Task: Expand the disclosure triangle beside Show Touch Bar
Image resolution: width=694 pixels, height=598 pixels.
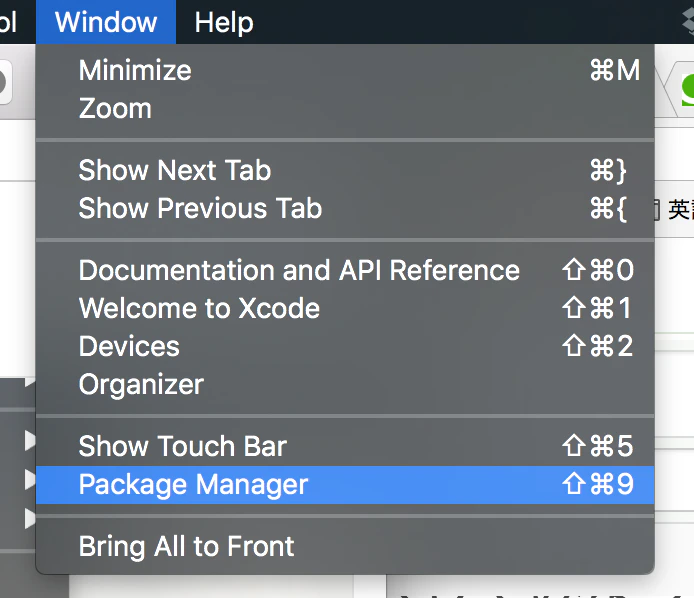Action: [x=30, y=440]
